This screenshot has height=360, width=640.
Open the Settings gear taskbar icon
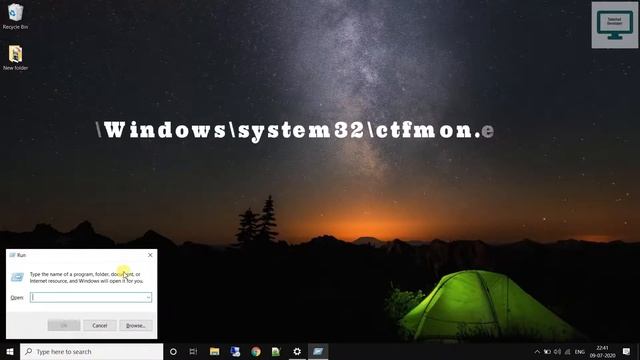297,351
